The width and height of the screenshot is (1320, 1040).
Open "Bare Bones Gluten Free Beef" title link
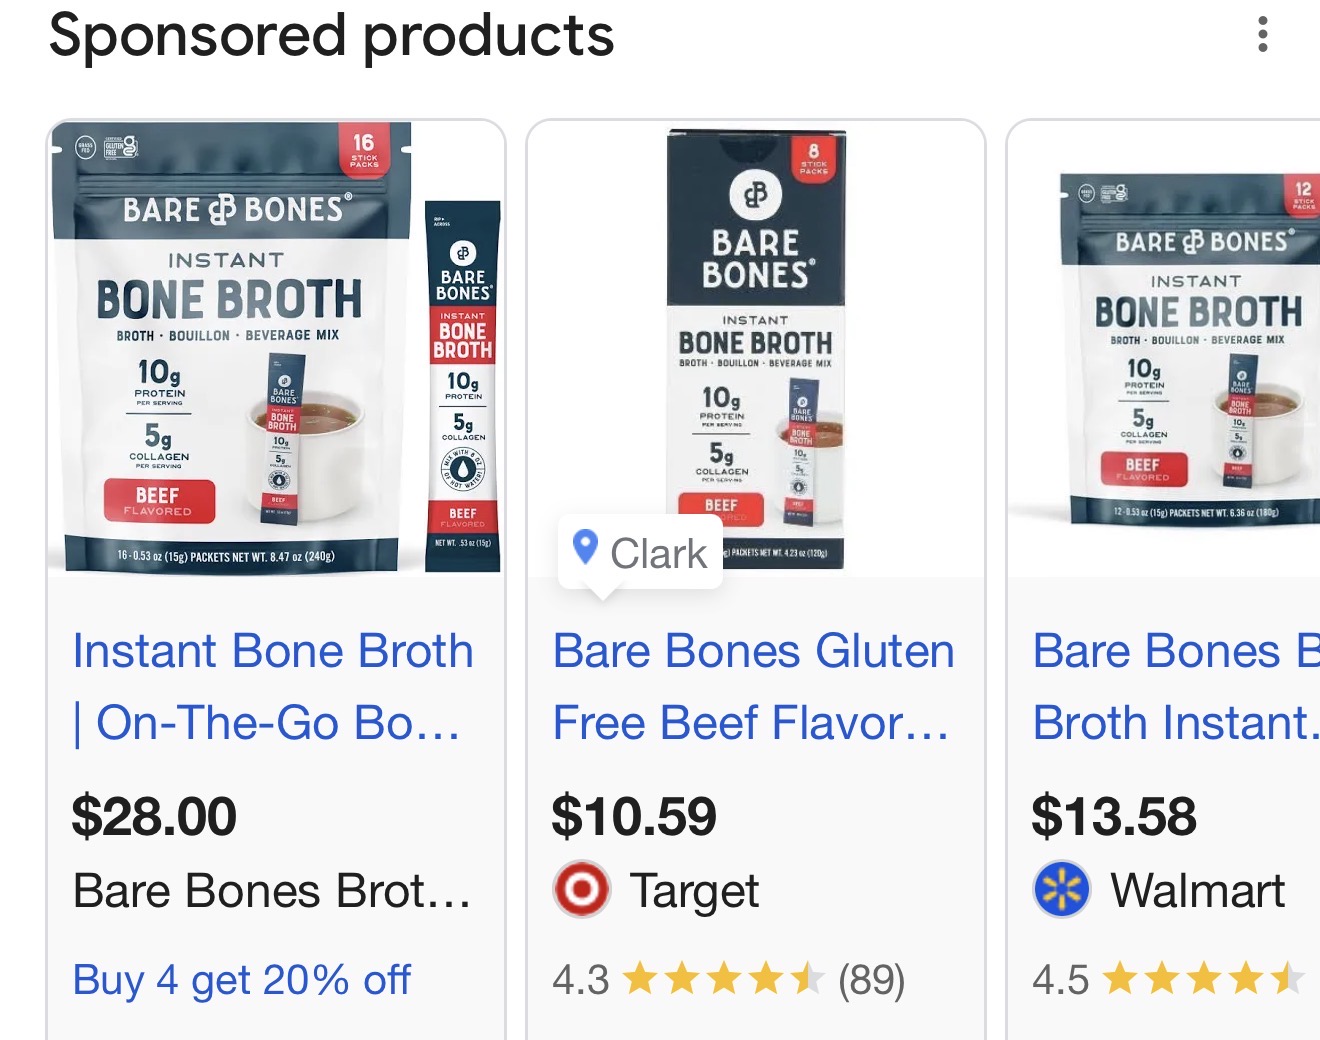coord(753,687)
